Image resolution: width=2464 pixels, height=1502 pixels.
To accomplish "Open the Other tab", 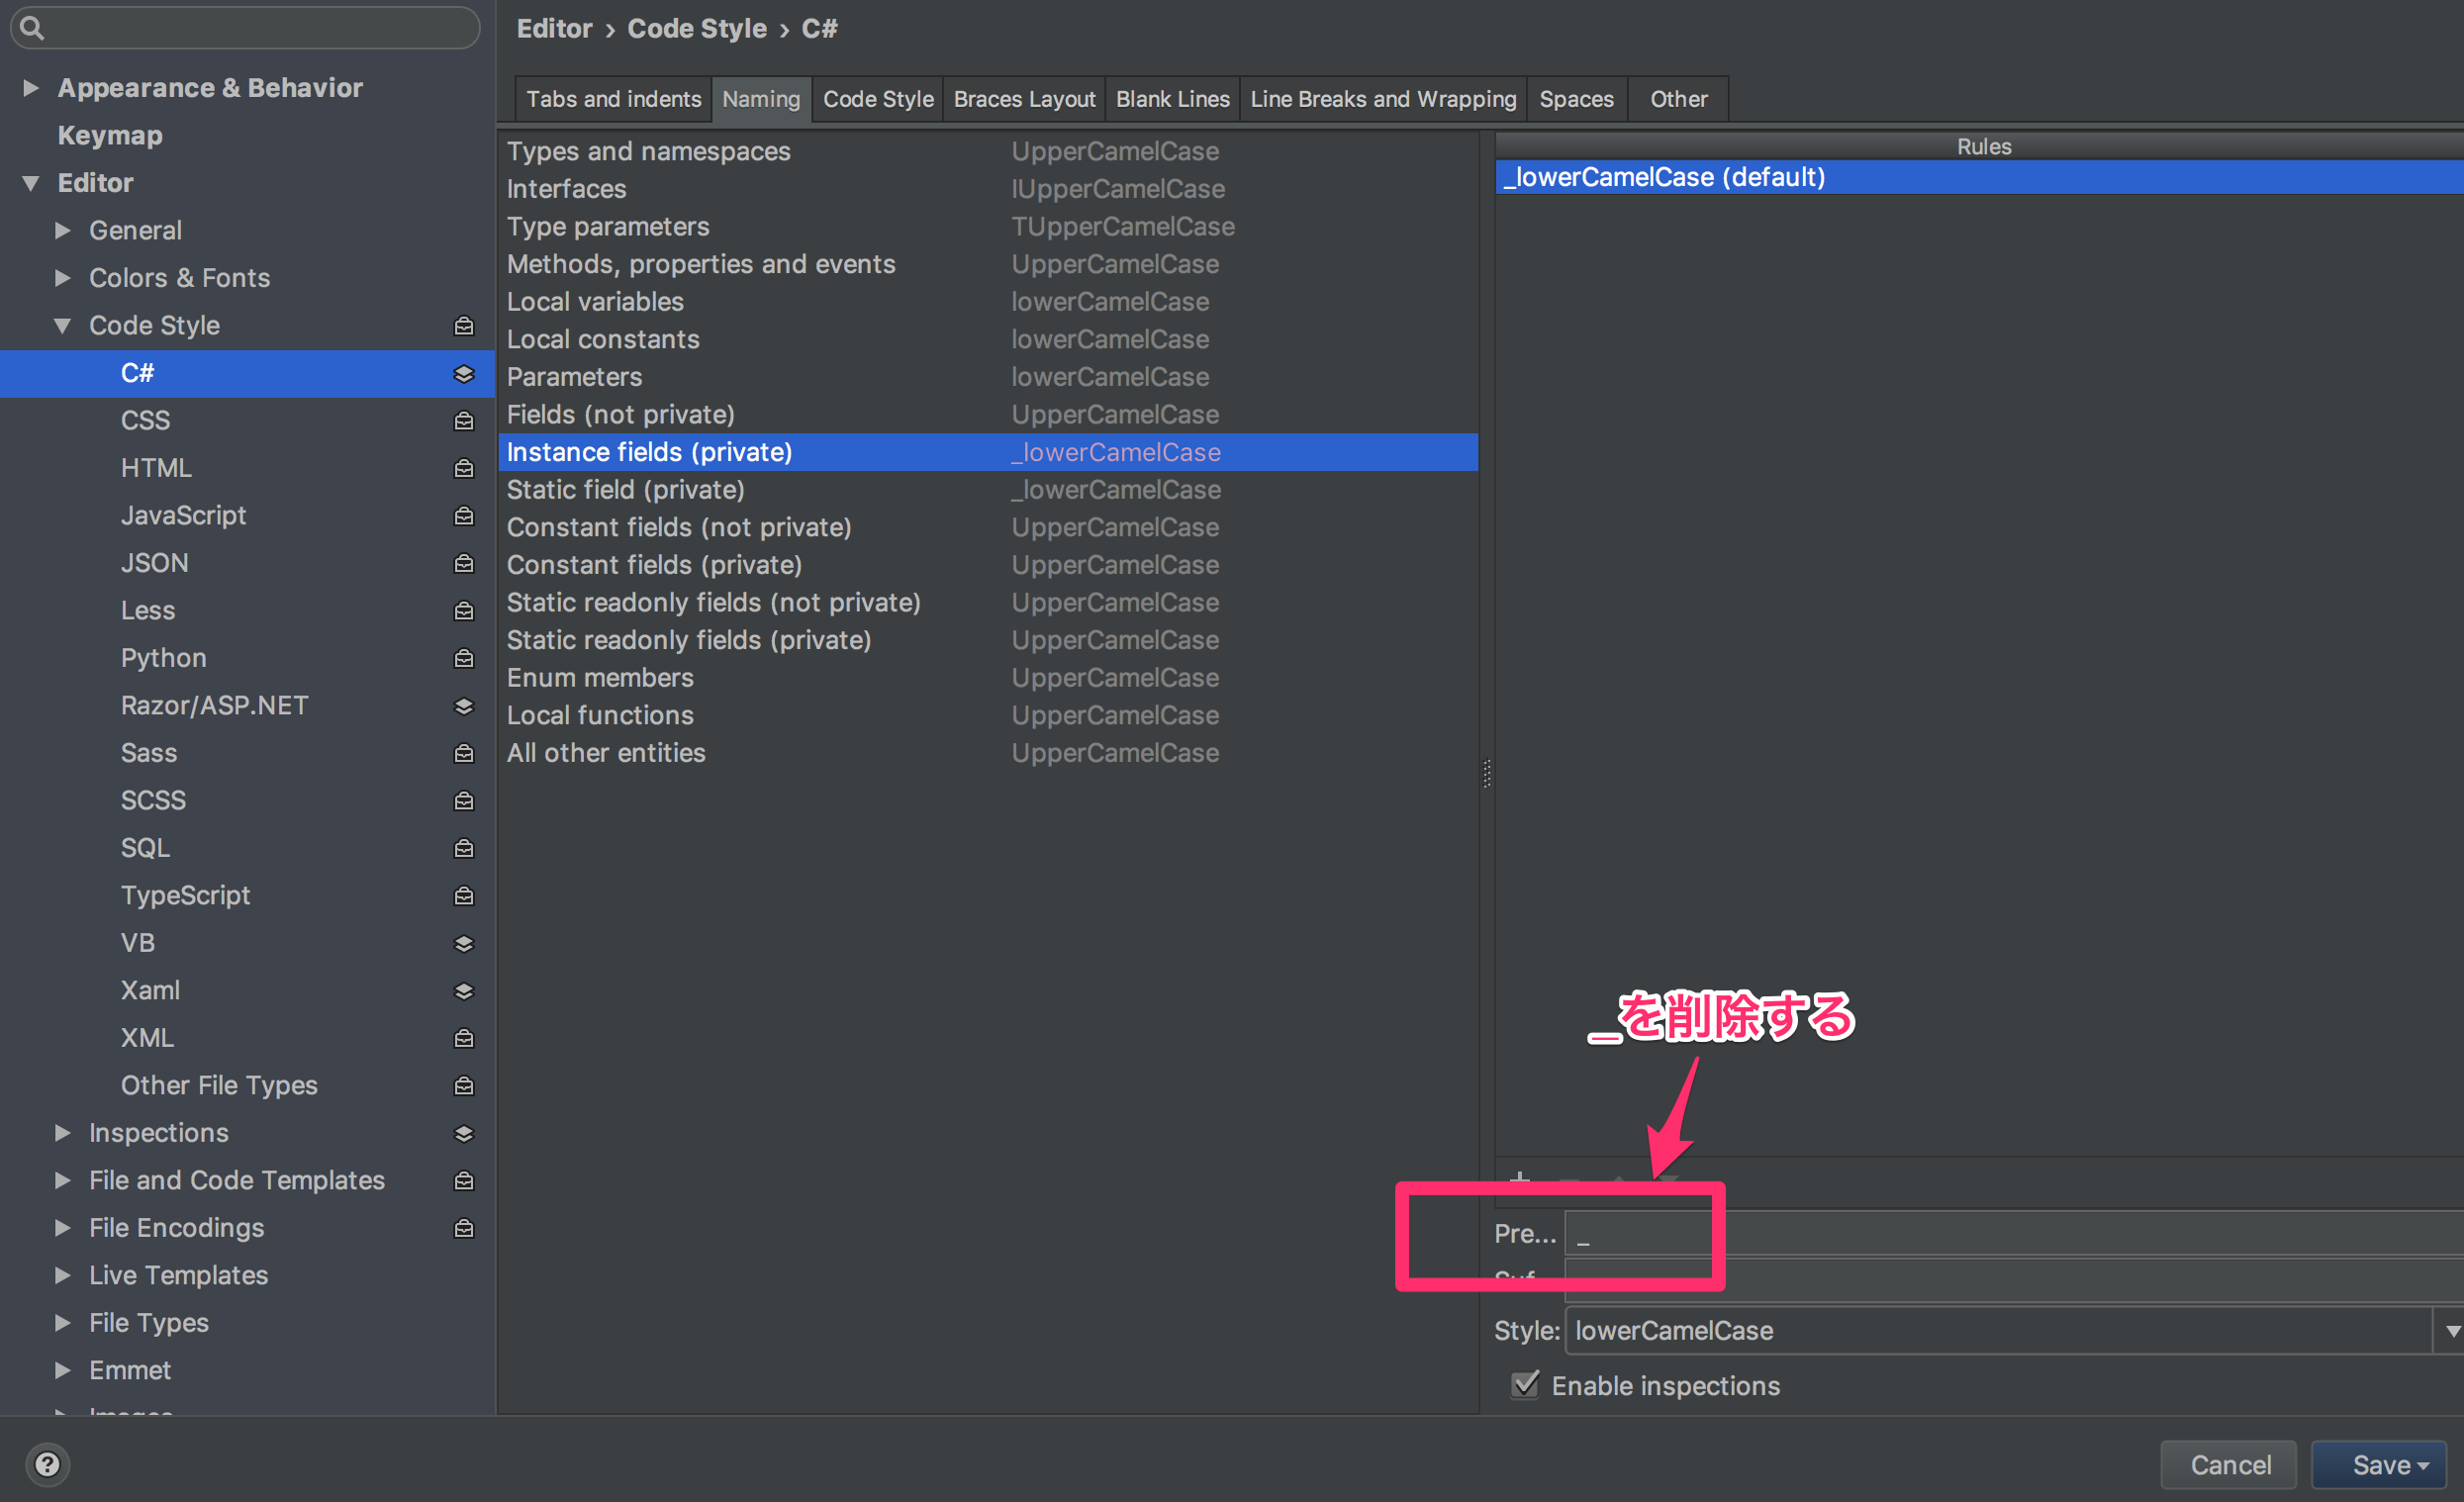I will (x=1678, y=99).
